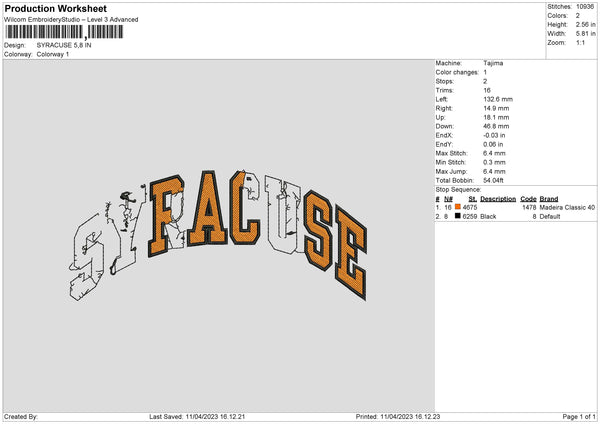Click the Min Stitch value 0.3 mm

point(494,162)
